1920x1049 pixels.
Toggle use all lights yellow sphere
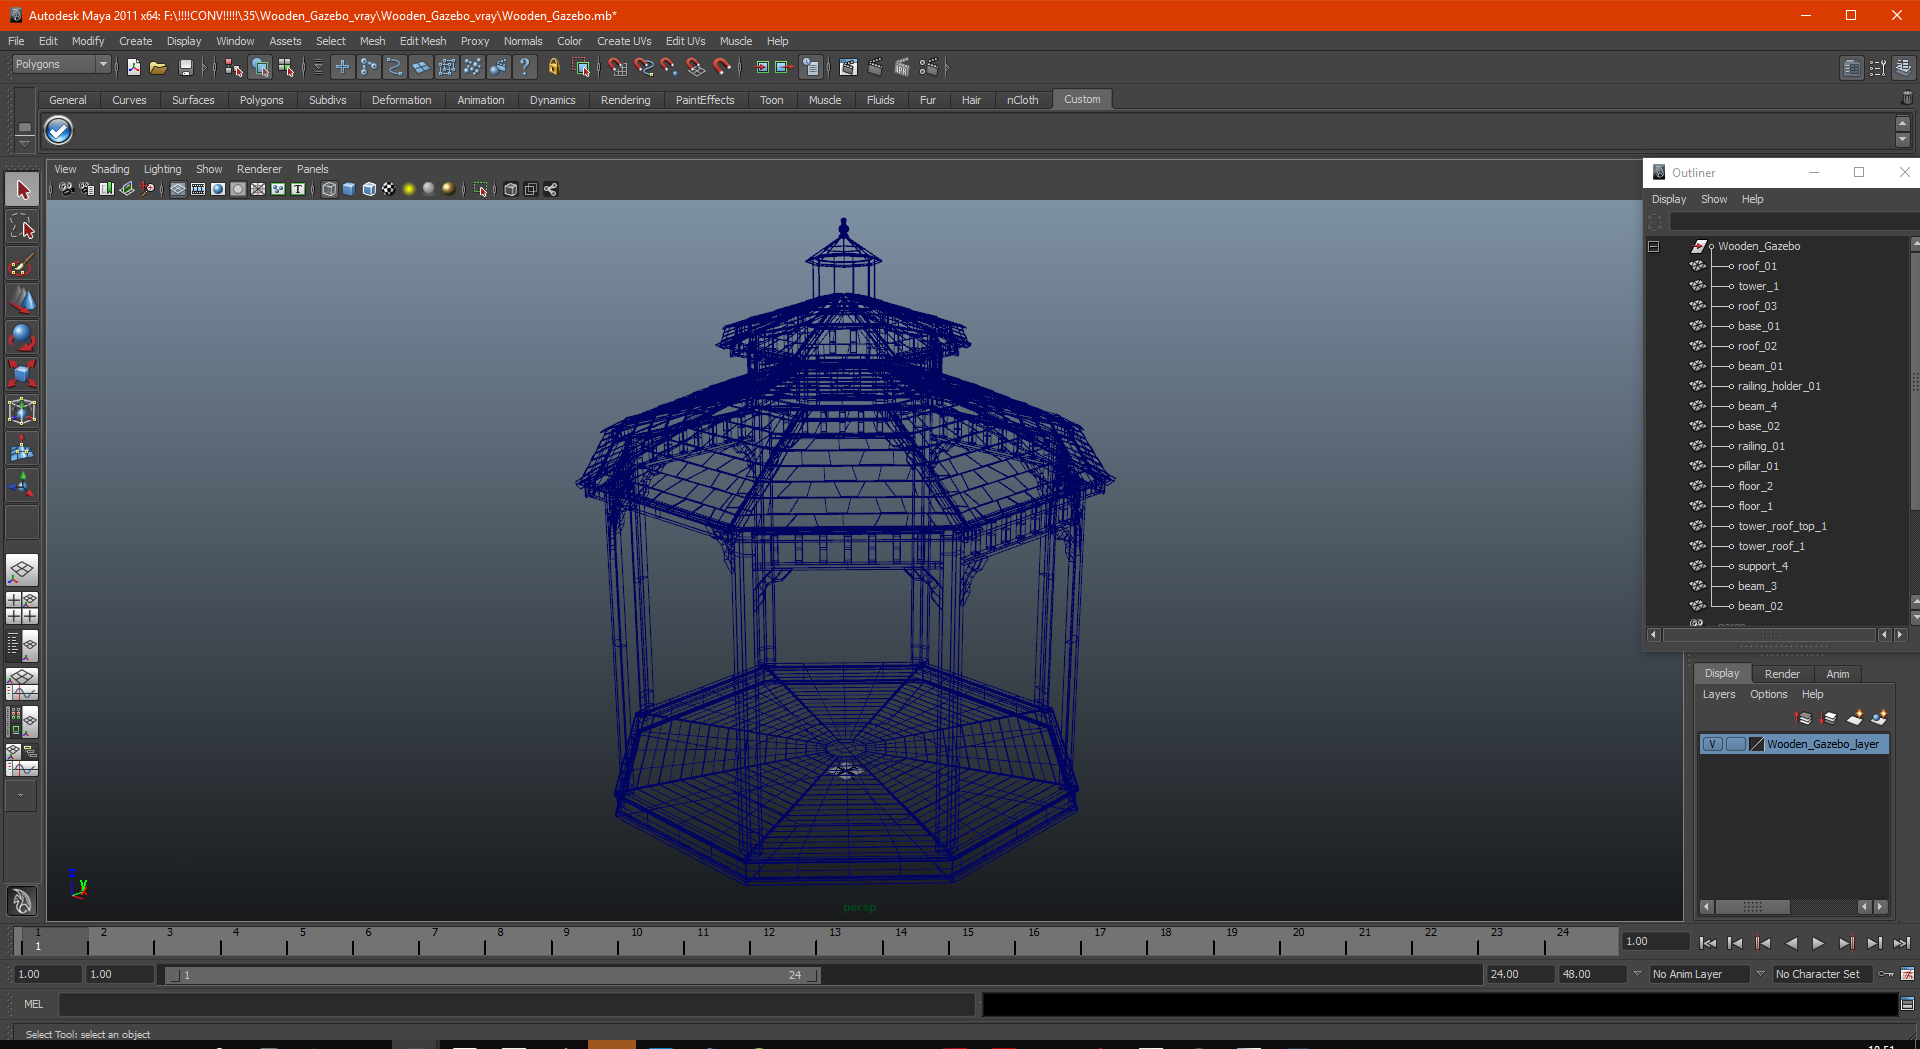409,189
